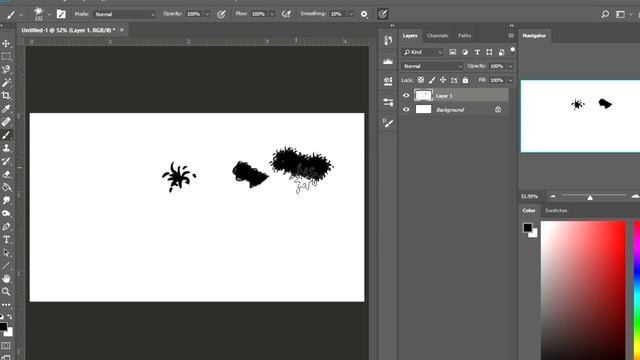Viewport: 640px width, 360px height.
Task: Select the Hand tool
Action: (6, 279)
